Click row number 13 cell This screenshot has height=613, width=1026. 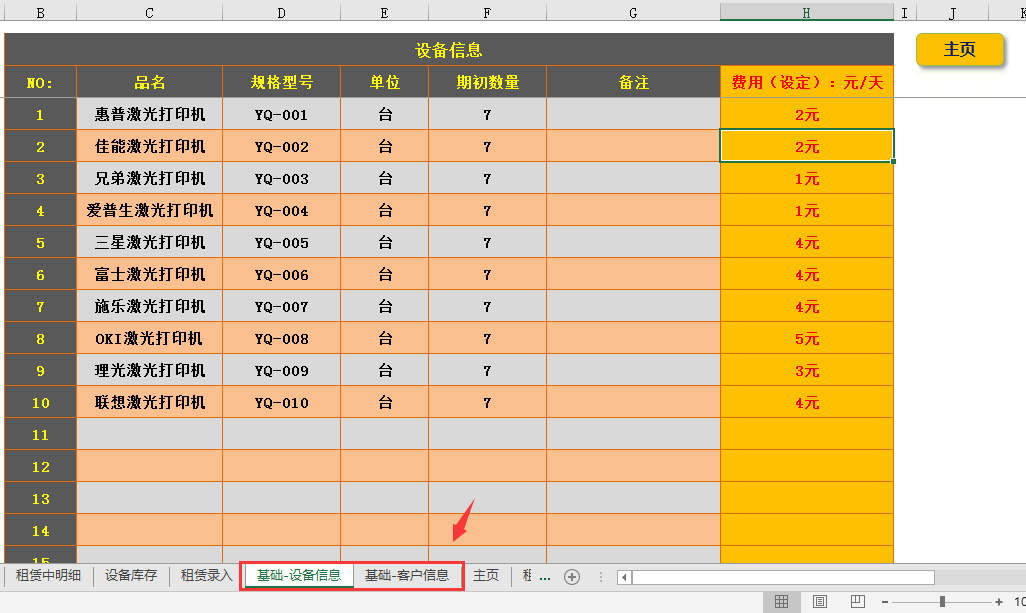pos(41,499)
